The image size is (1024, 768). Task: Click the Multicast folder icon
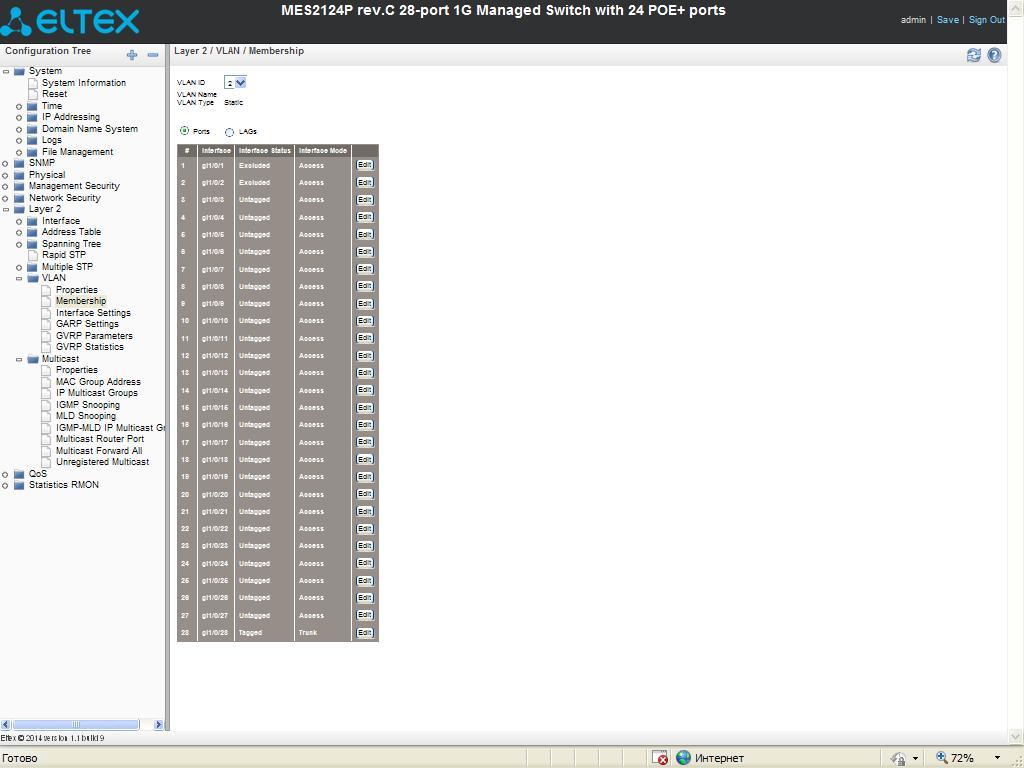click(33, 359)
